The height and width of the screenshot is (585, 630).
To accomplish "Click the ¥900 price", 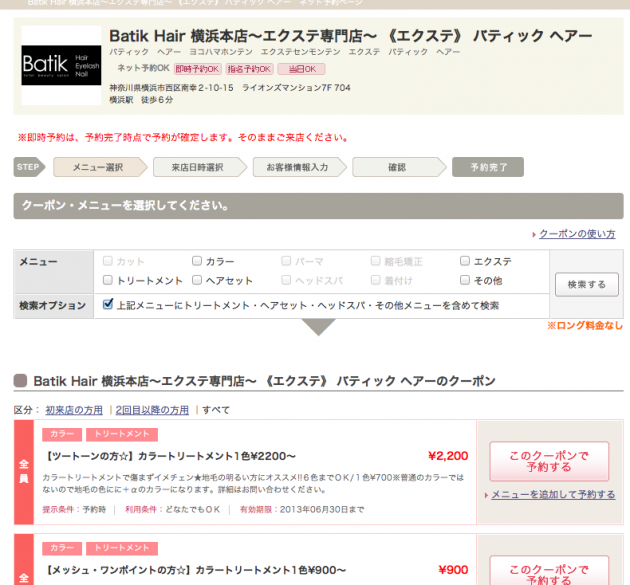I will (x=453, y=570).
